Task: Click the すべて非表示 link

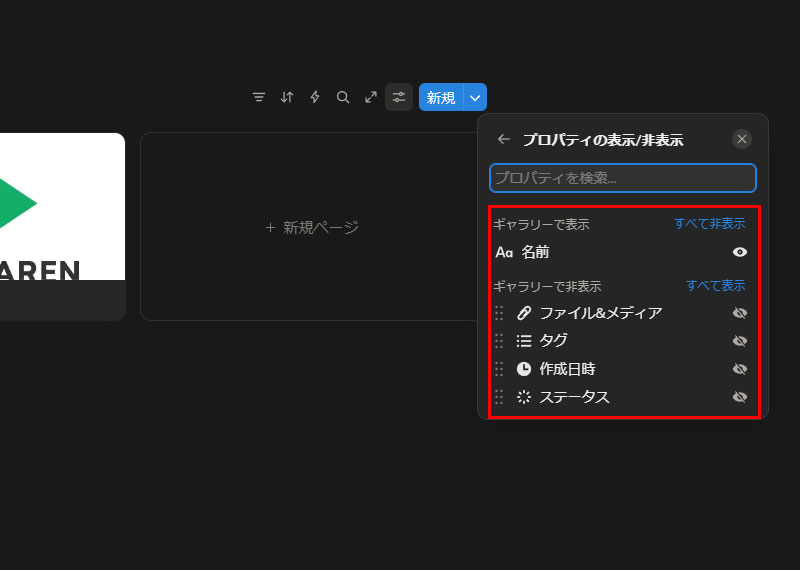Action: 709,224
